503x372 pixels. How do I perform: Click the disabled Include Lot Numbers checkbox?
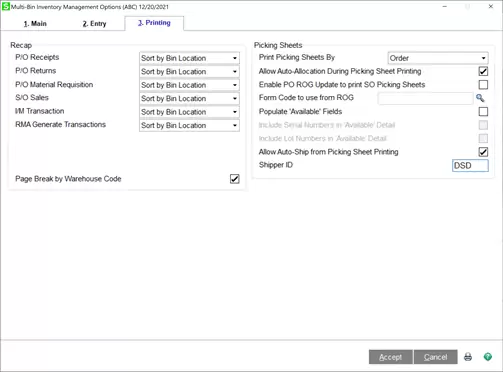483,138
